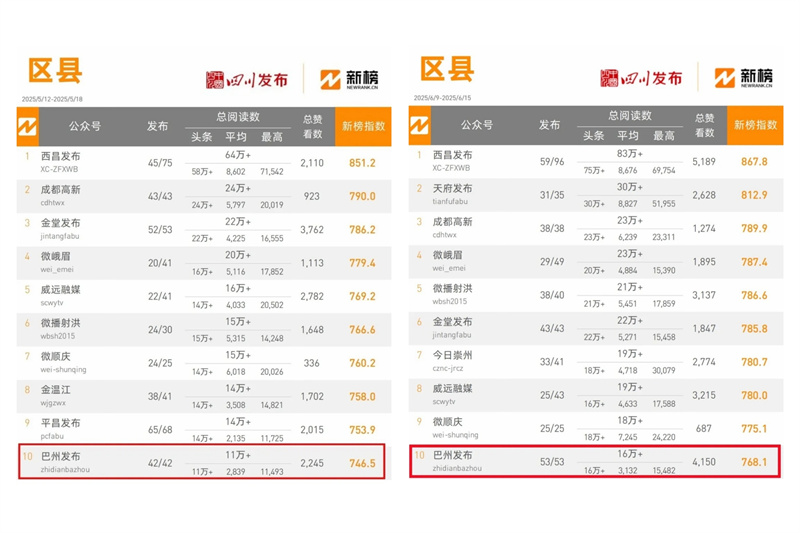
Task: Click the 新榜指数 column header in left table
Action: [363, 126]
